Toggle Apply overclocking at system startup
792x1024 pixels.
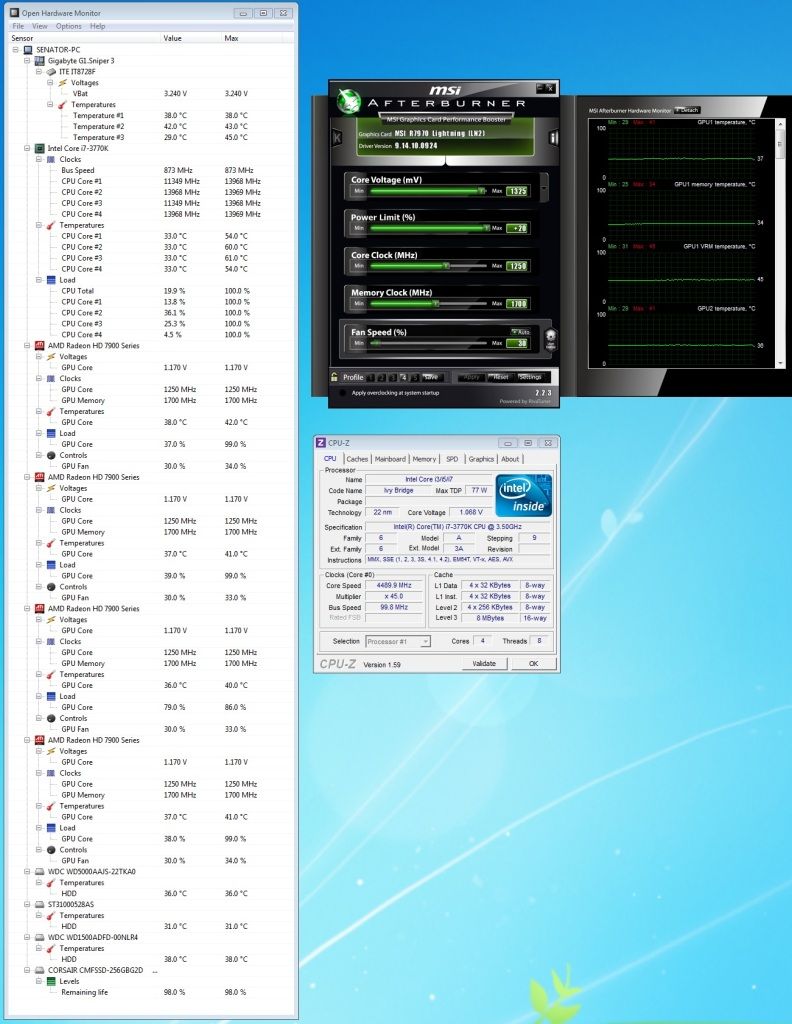pyautogui.click(x=343, y=393)
